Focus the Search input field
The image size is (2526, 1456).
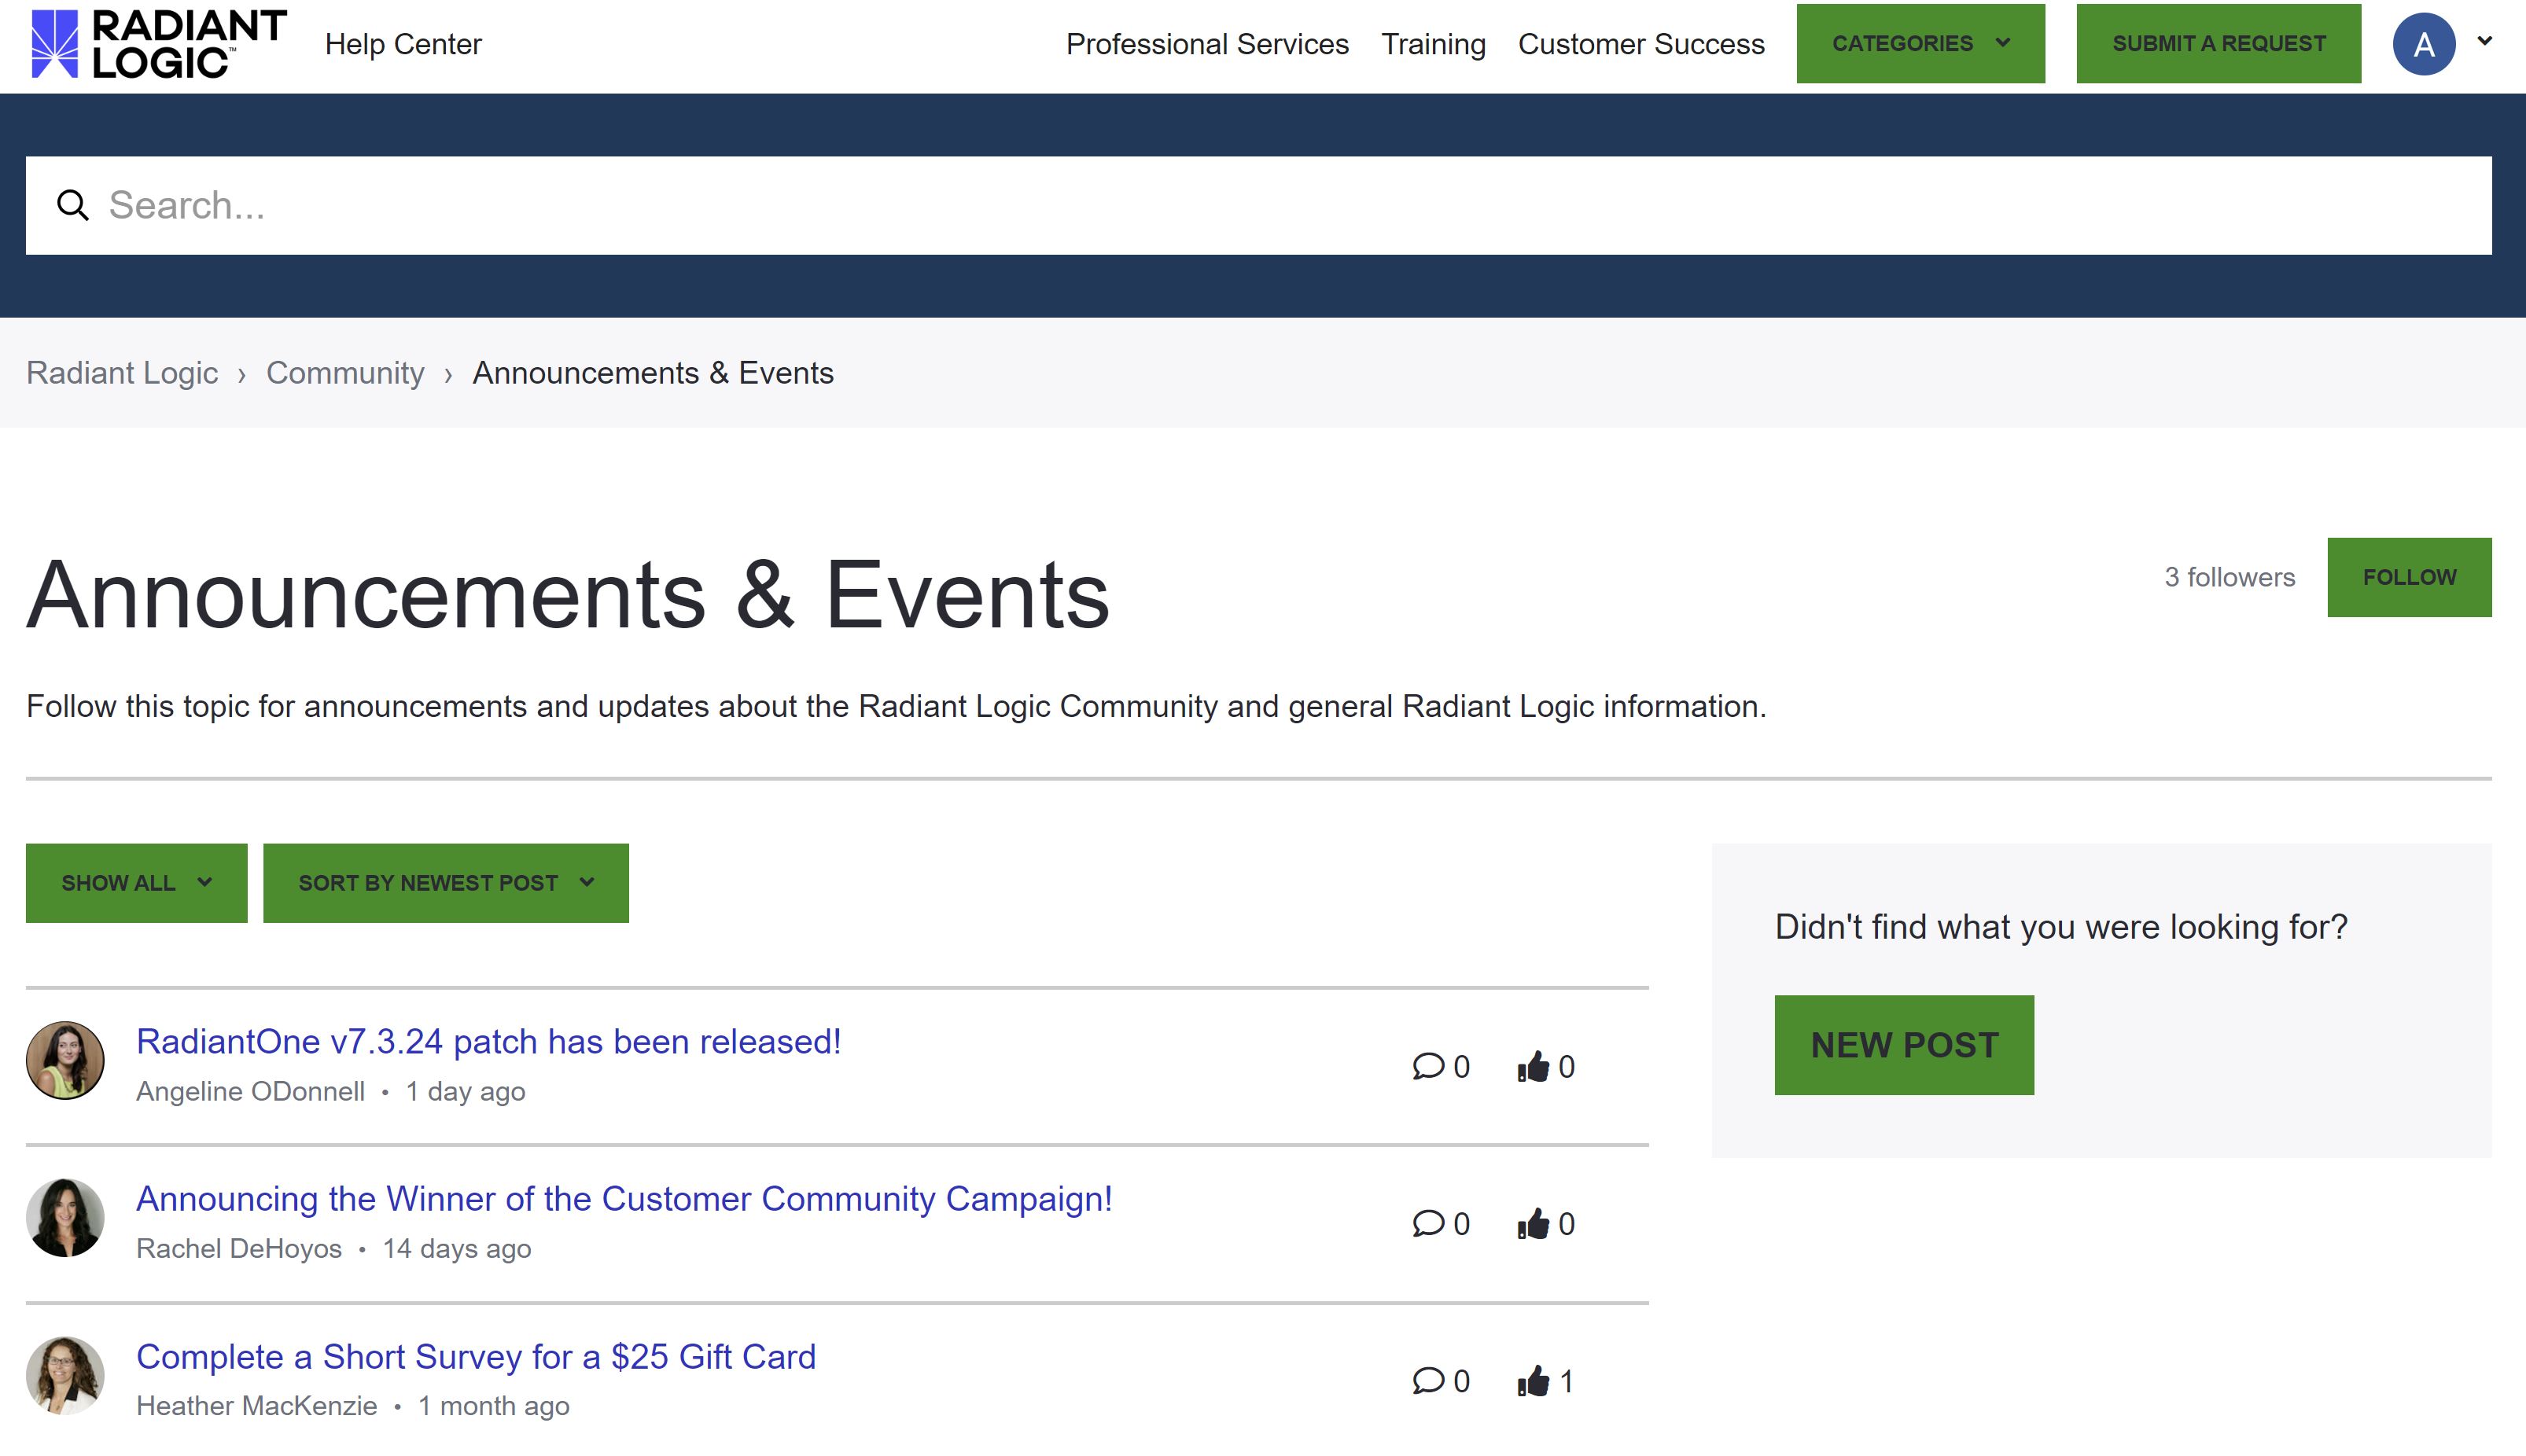(x=1258, y=205)
